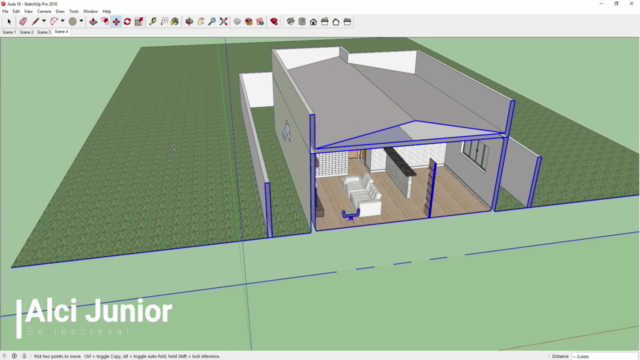Switch to Scene 2 tab
The height and width of the screenshot is (360, 640).
27,32
